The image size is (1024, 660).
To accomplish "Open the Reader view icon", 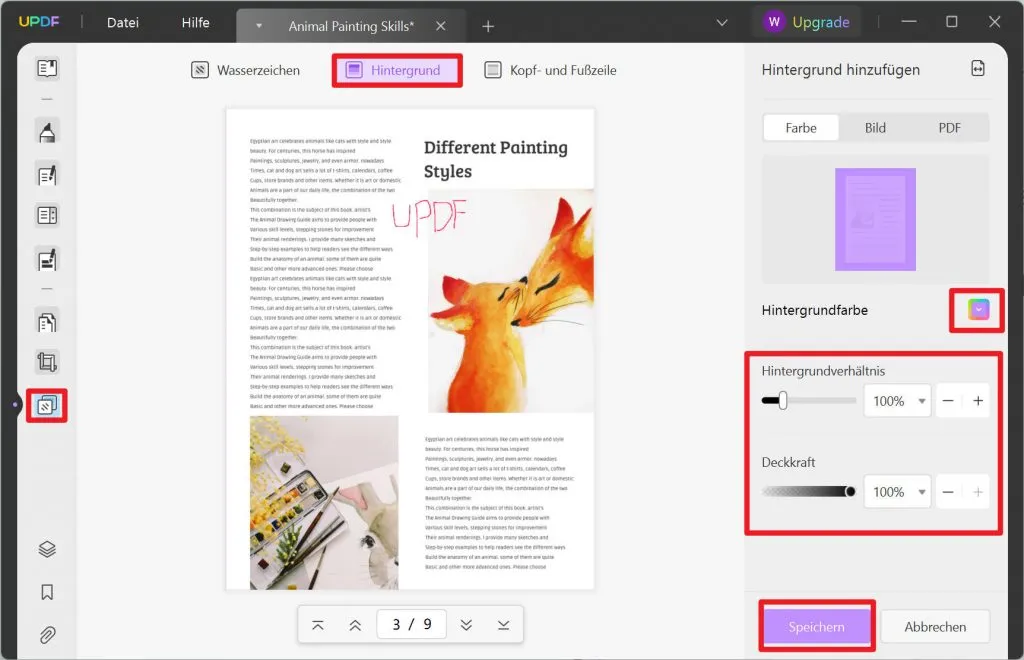I will [46, 68].
